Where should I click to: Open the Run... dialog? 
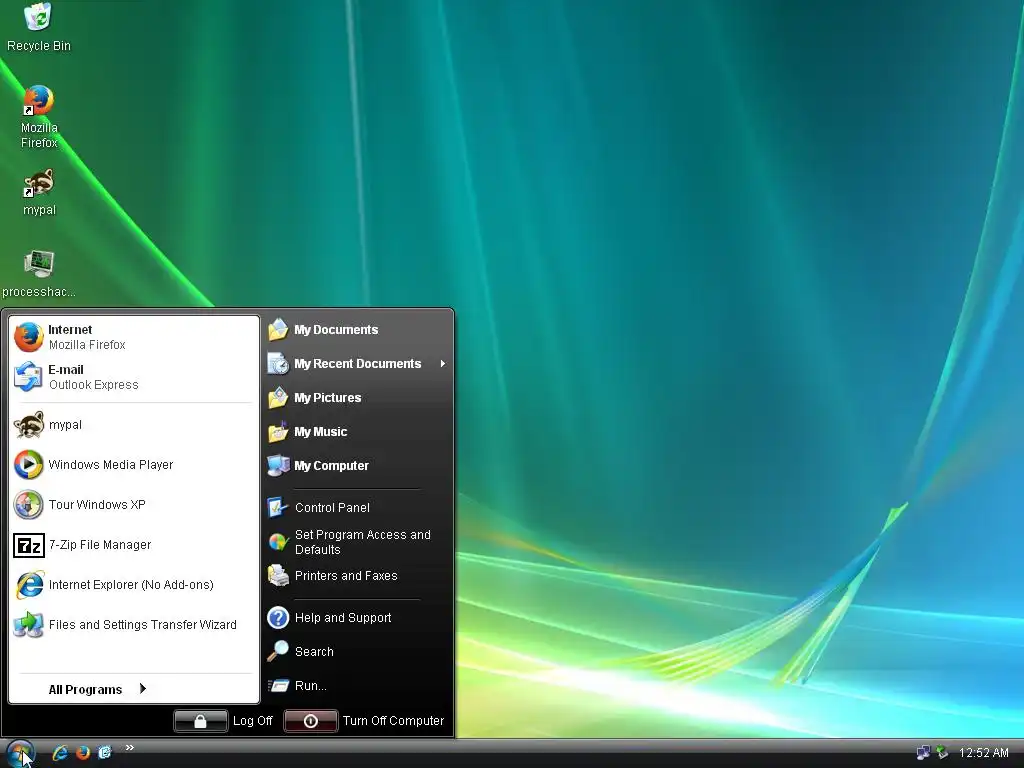coord(357,685)
